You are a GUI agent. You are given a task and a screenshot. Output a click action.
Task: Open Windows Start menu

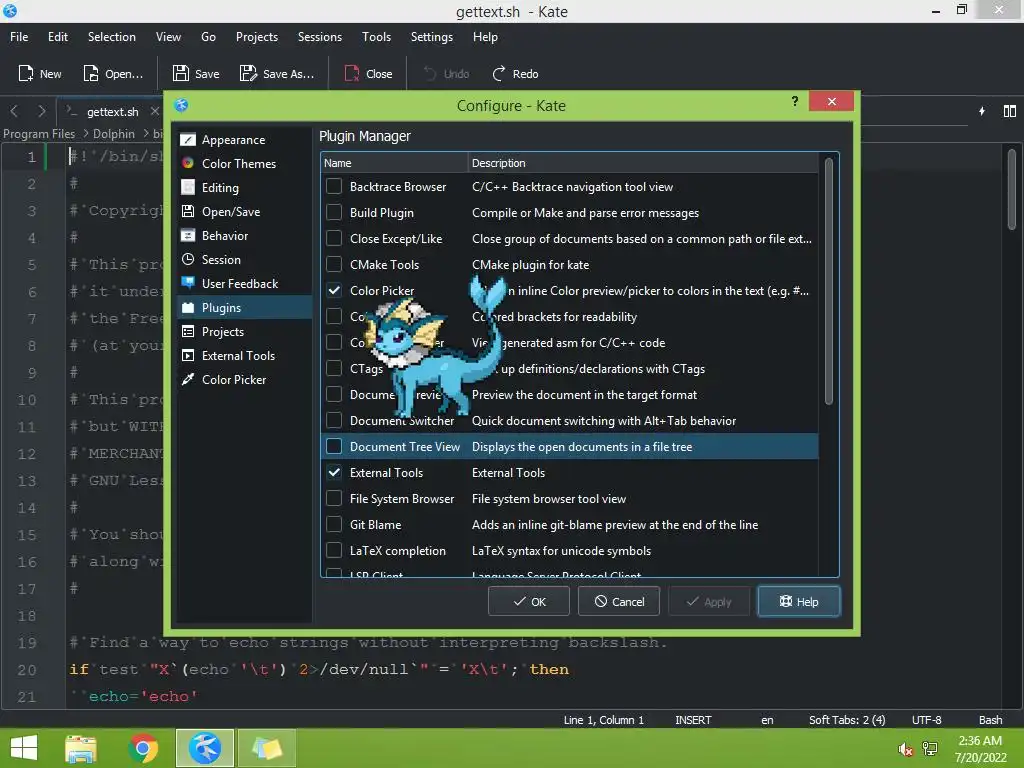pyautogui.click(x=24, y=748)
